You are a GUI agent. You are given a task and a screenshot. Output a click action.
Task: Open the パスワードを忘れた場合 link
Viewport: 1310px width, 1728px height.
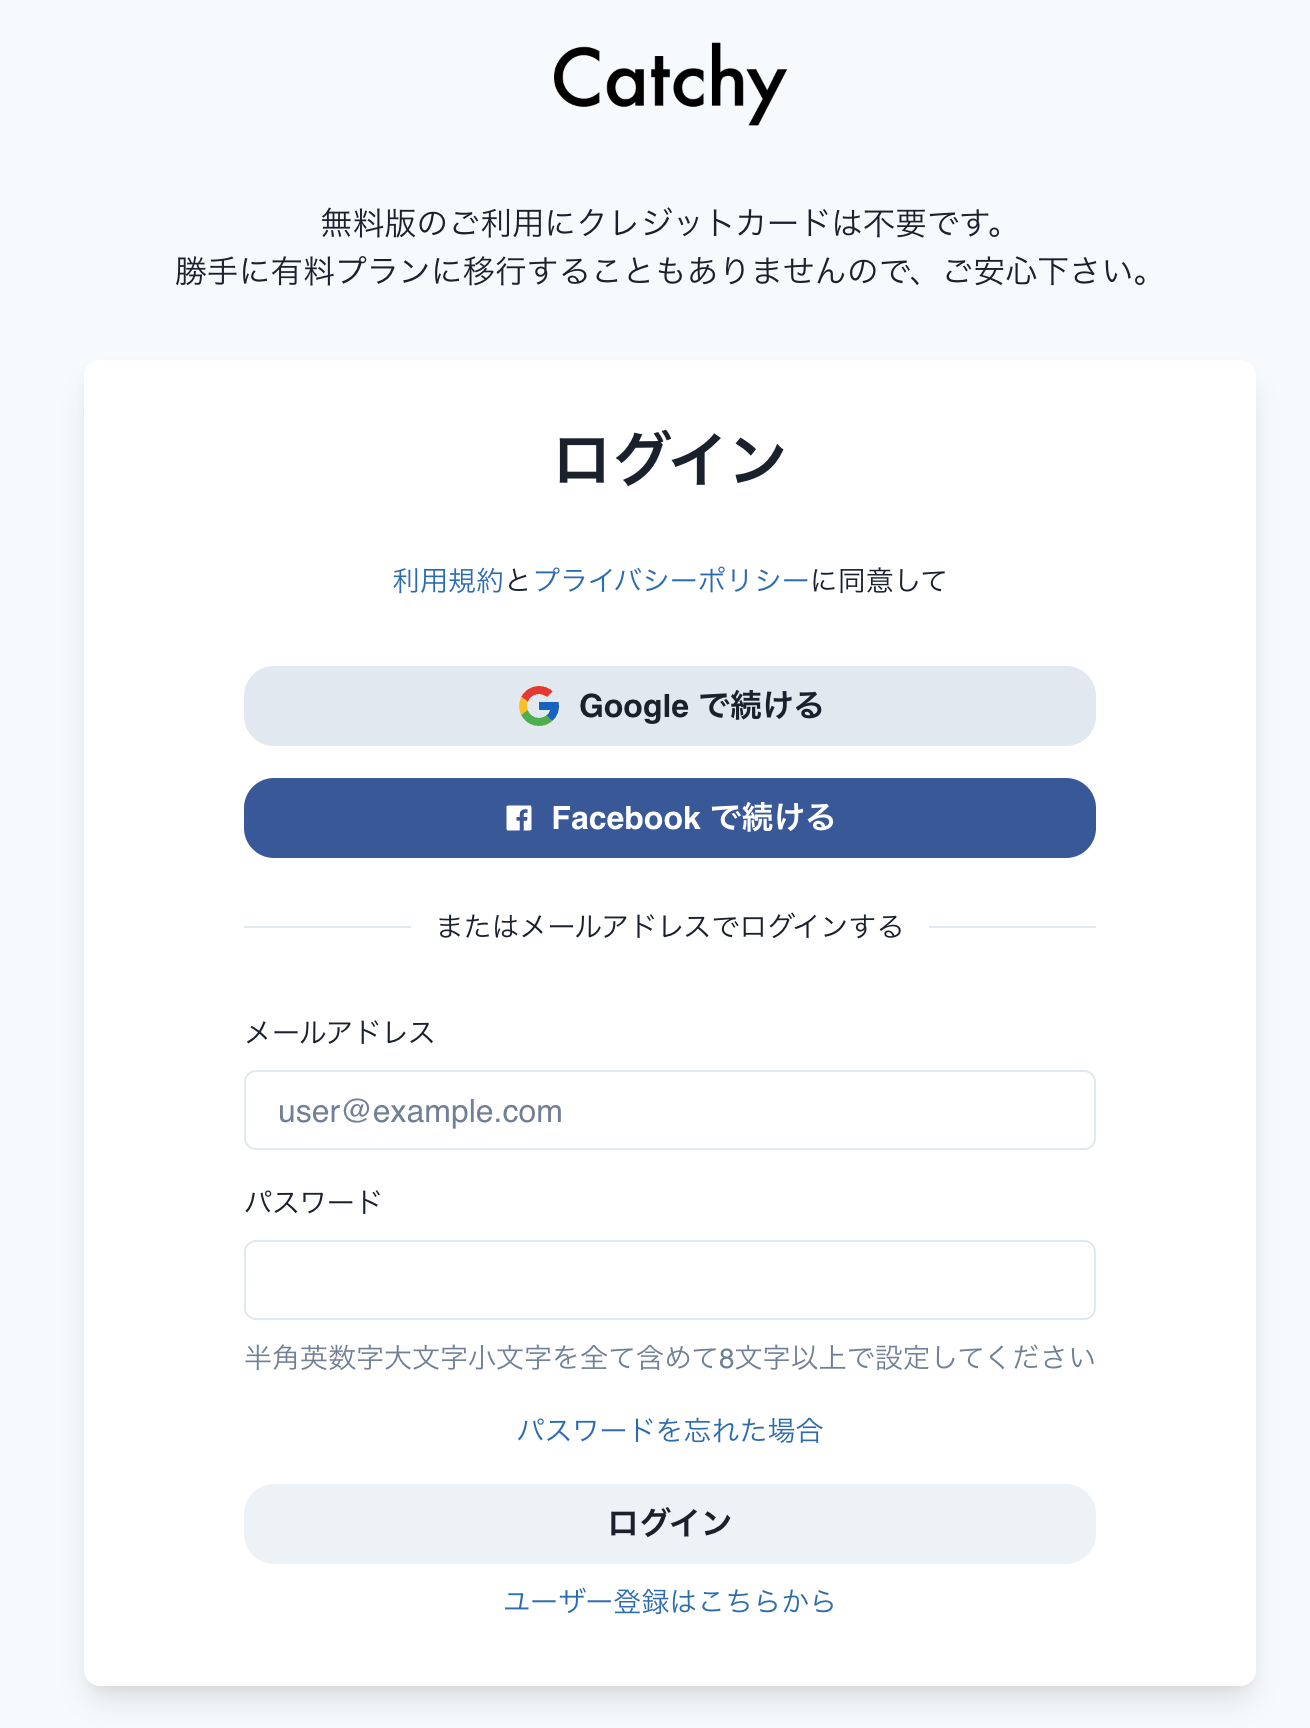click(670, 1430)
